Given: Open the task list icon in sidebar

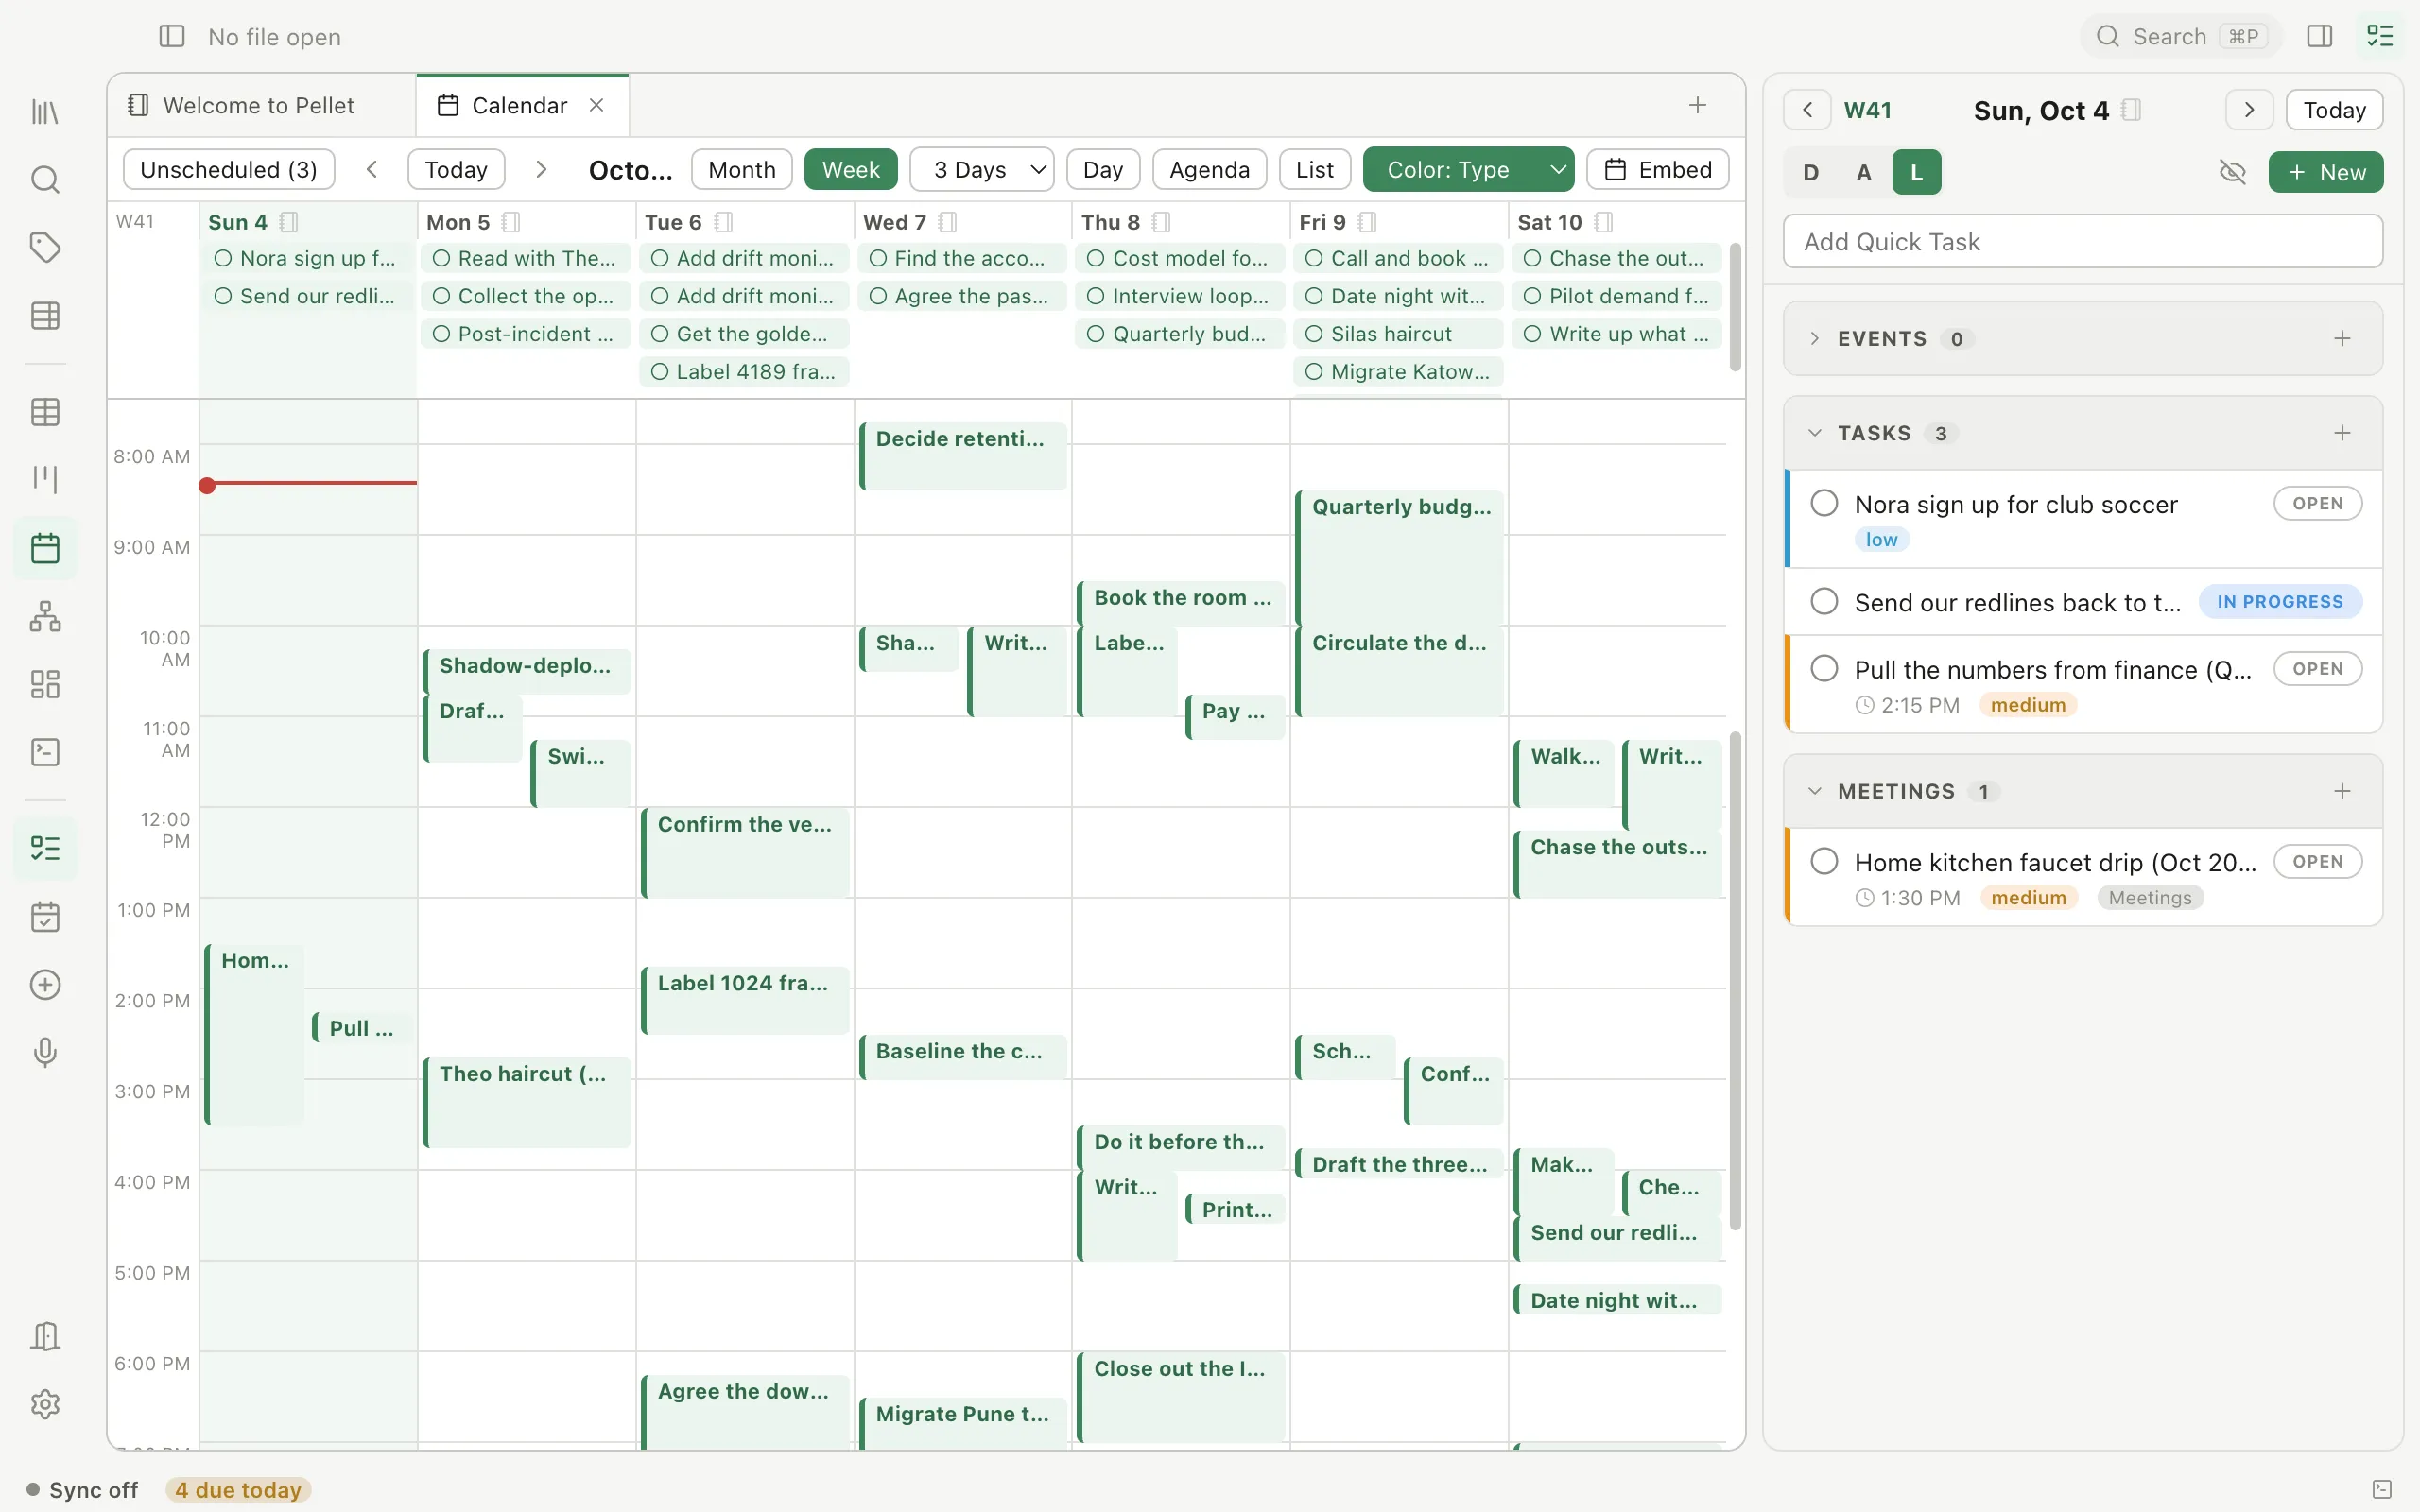Looking at the screenshot, I should [45, 848].
